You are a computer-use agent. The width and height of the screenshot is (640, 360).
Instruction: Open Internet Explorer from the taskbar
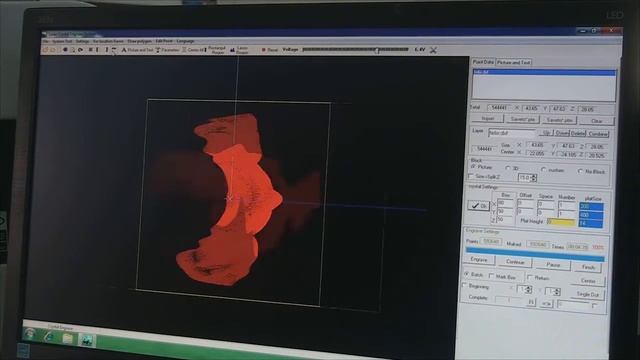point(49,337)
